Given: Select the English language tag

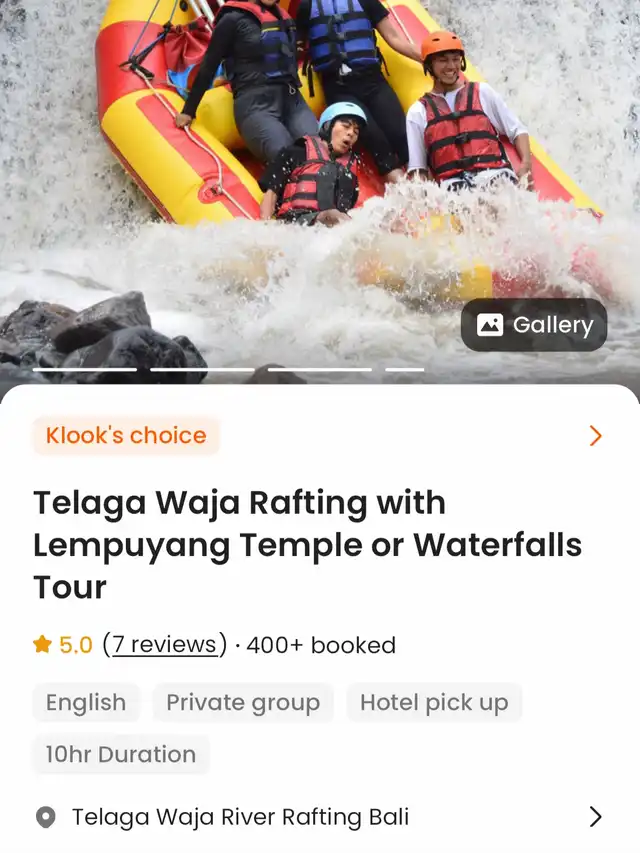Looking at the screenshot, I should [86, 702].
